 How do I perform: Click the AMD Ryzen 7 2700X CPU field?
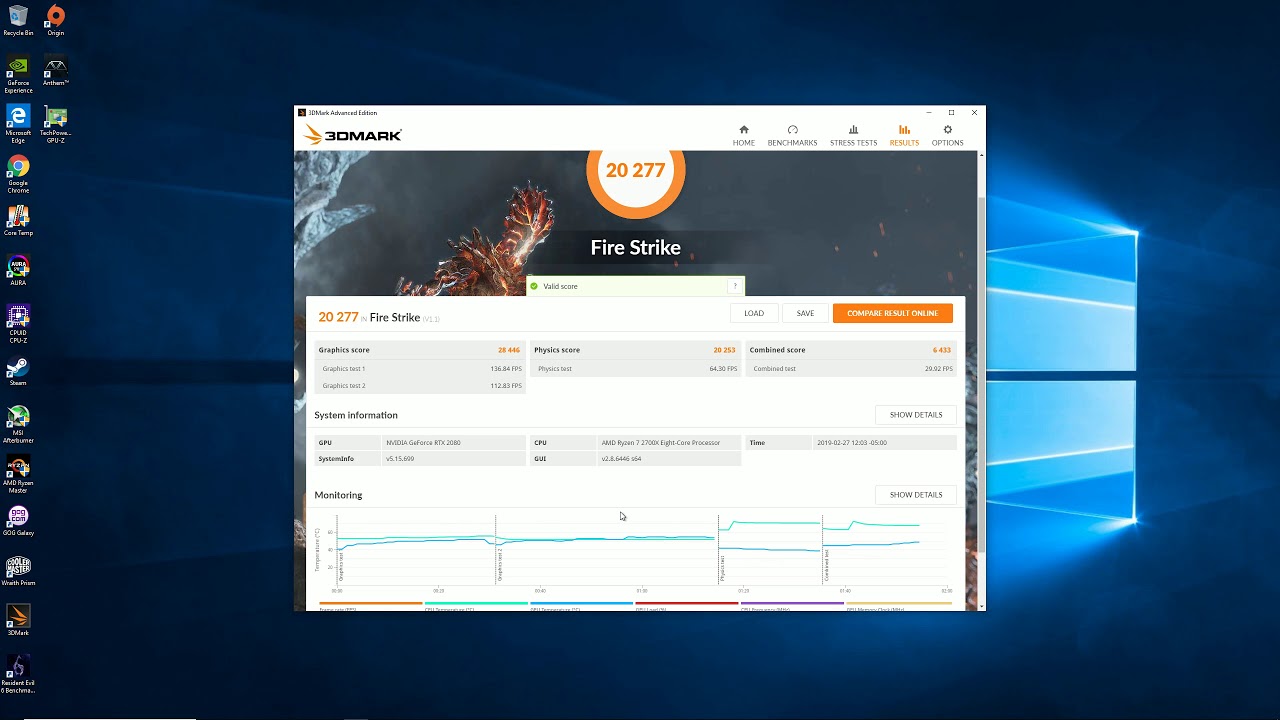(x=669, y=442)
